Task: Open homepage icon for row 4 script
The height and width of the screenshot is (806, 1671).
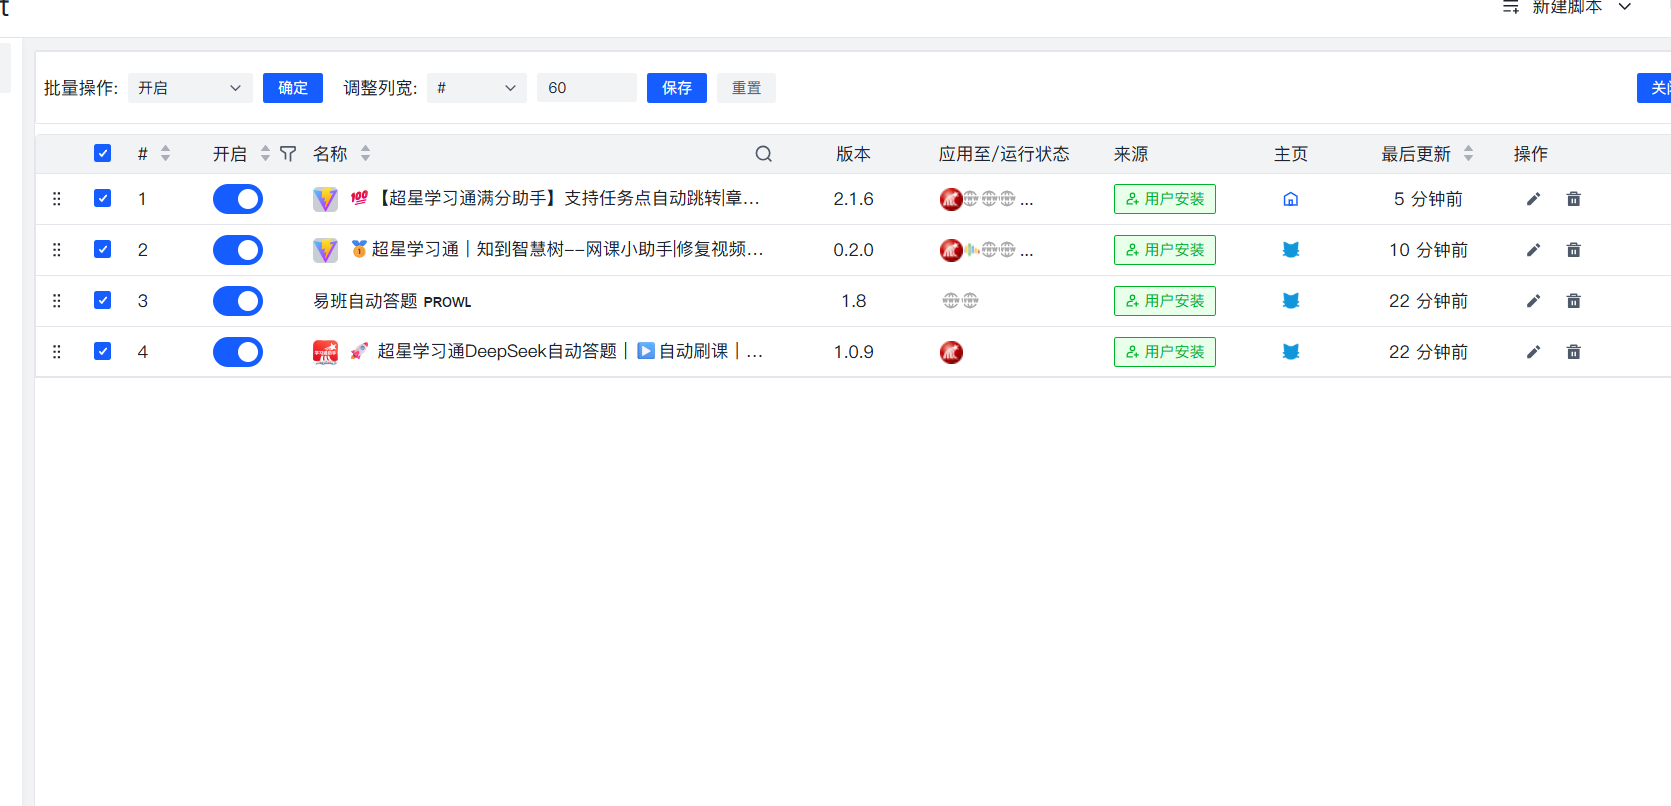Action: click(x=1291, y=352)
